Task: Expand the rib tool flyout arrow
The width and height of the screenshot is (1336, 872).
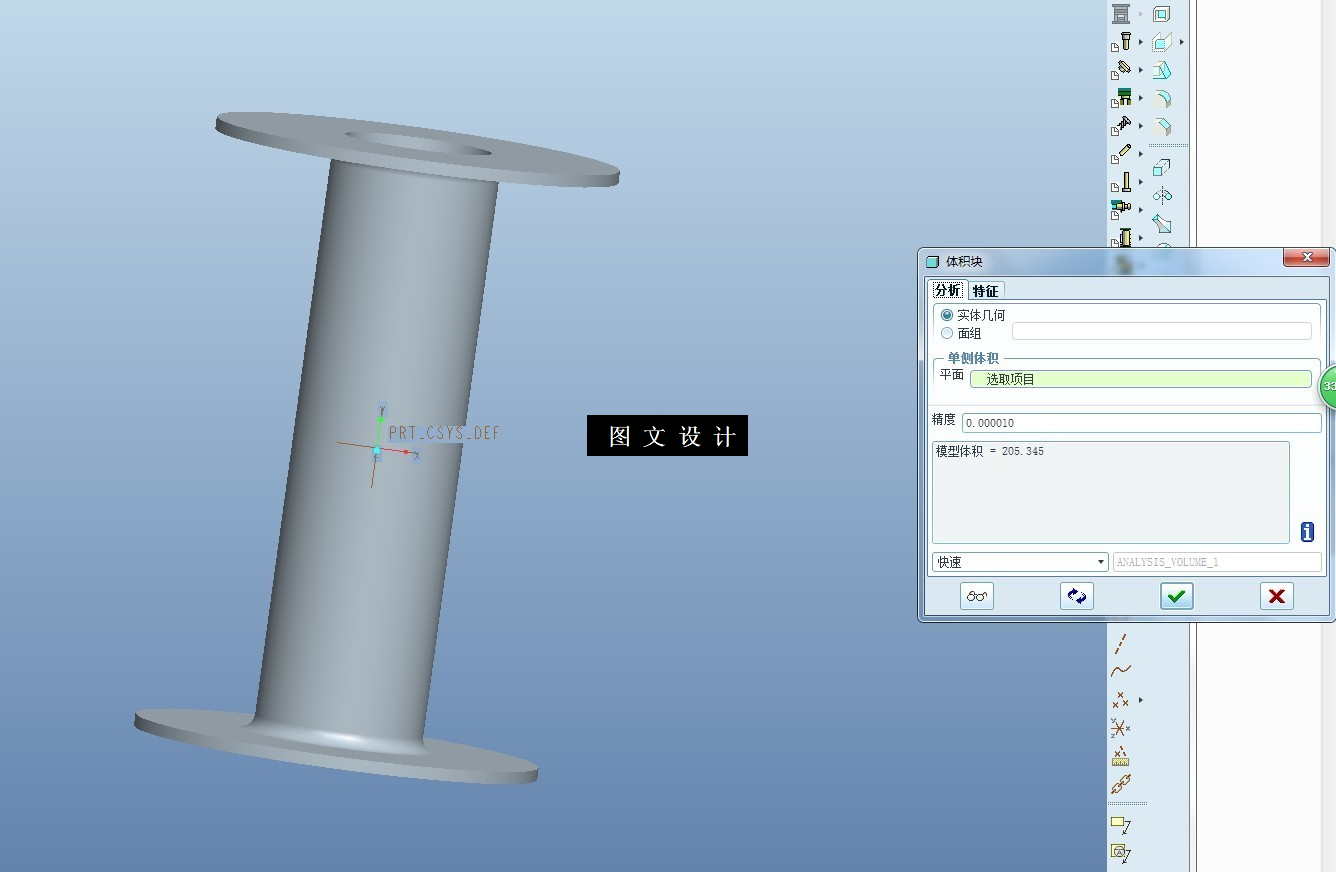Action: click(x=1181, y=42)
